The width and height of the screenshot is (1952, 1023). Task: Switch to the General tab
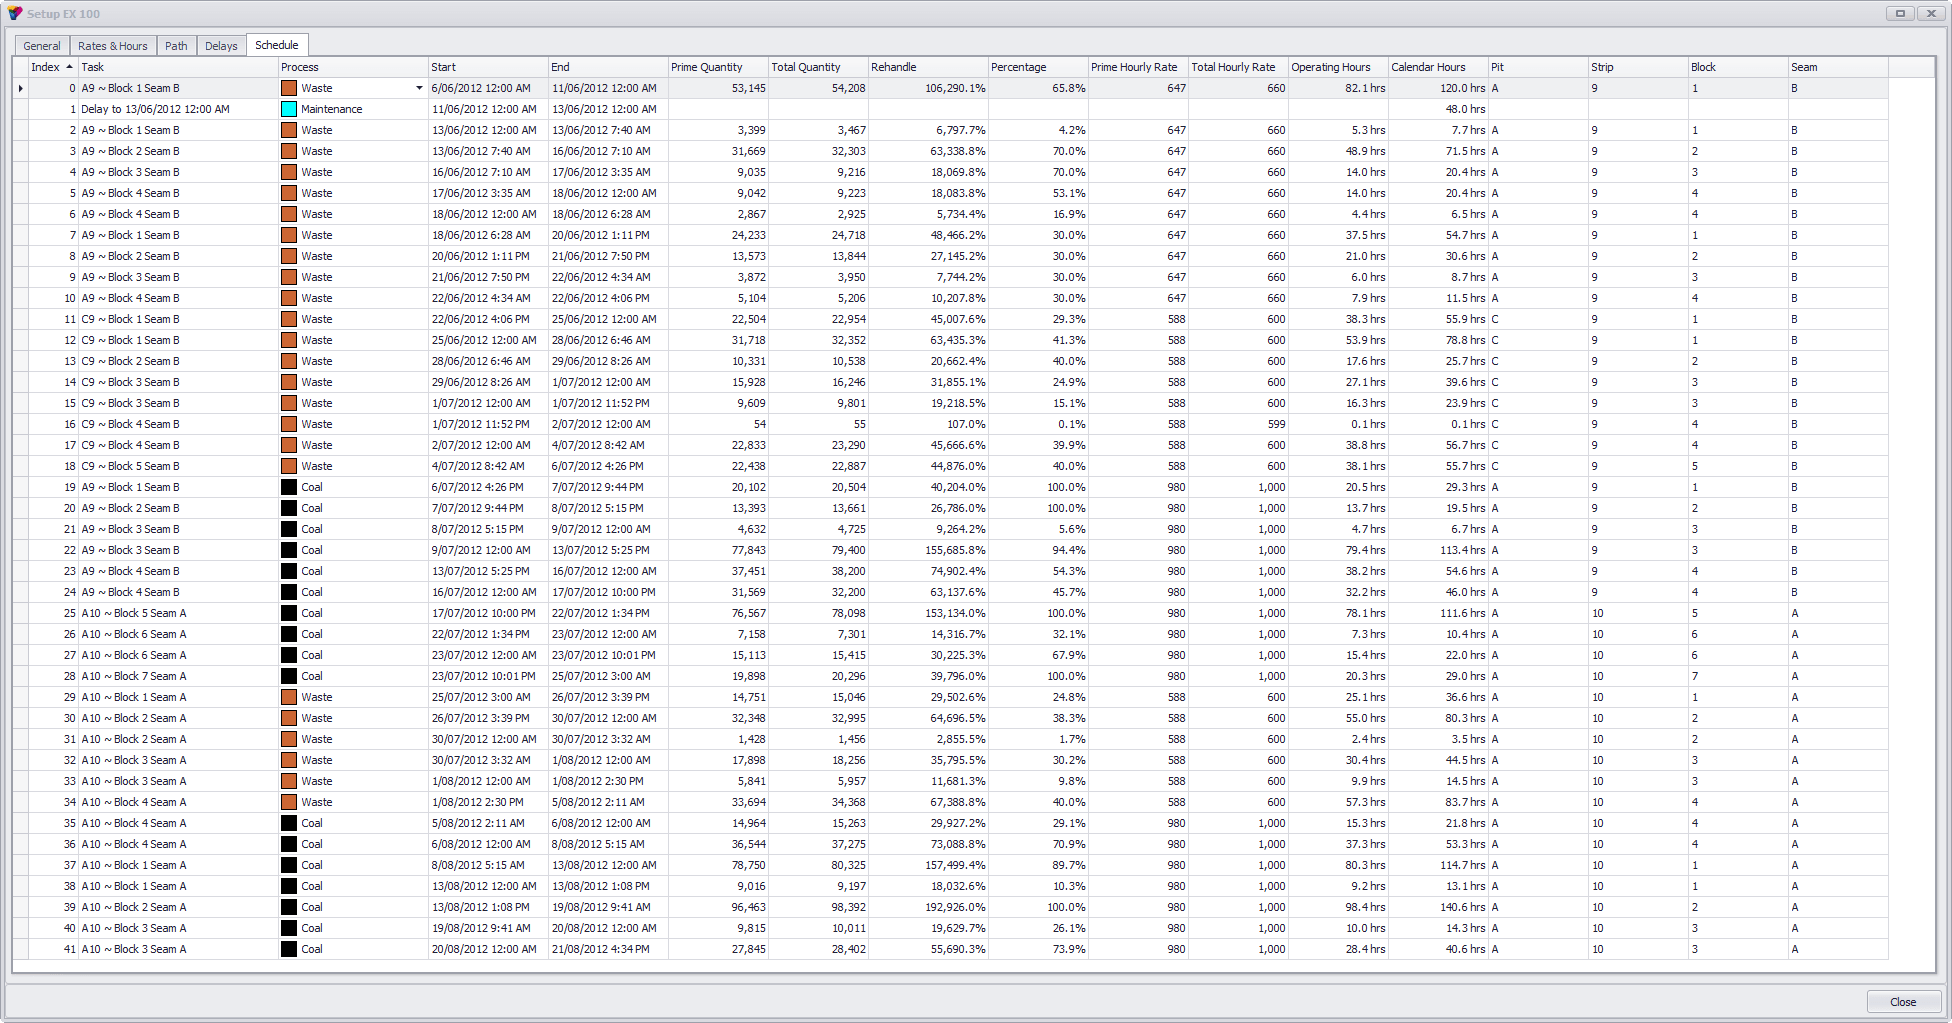click(x=42, y=46)
